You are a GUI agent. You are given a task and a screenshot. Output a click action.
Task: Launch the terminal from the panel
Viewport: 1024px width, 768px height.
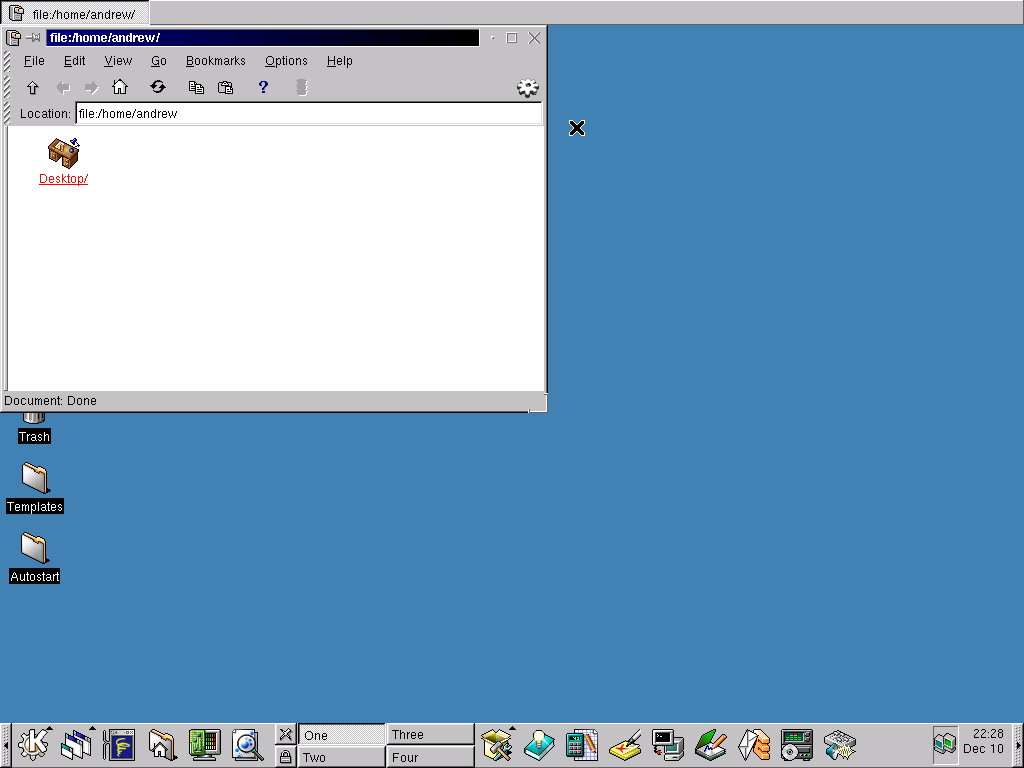click(667, 744)
